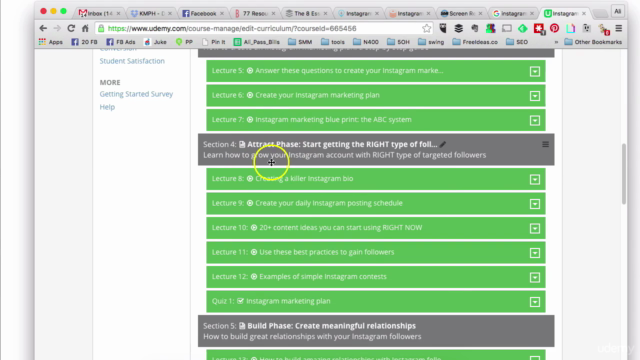
Task: Switch to the Gmail Inbox tab
Action: coord(98,13)
